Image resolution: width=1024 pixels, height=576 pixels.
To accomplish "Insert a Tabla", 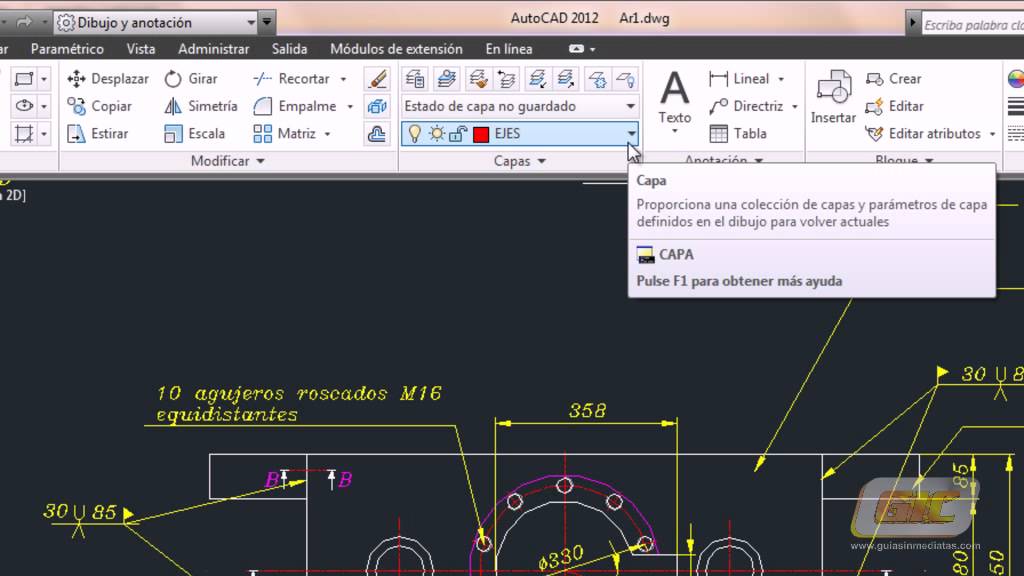I will pyautogui.click(x=738, y=134).
